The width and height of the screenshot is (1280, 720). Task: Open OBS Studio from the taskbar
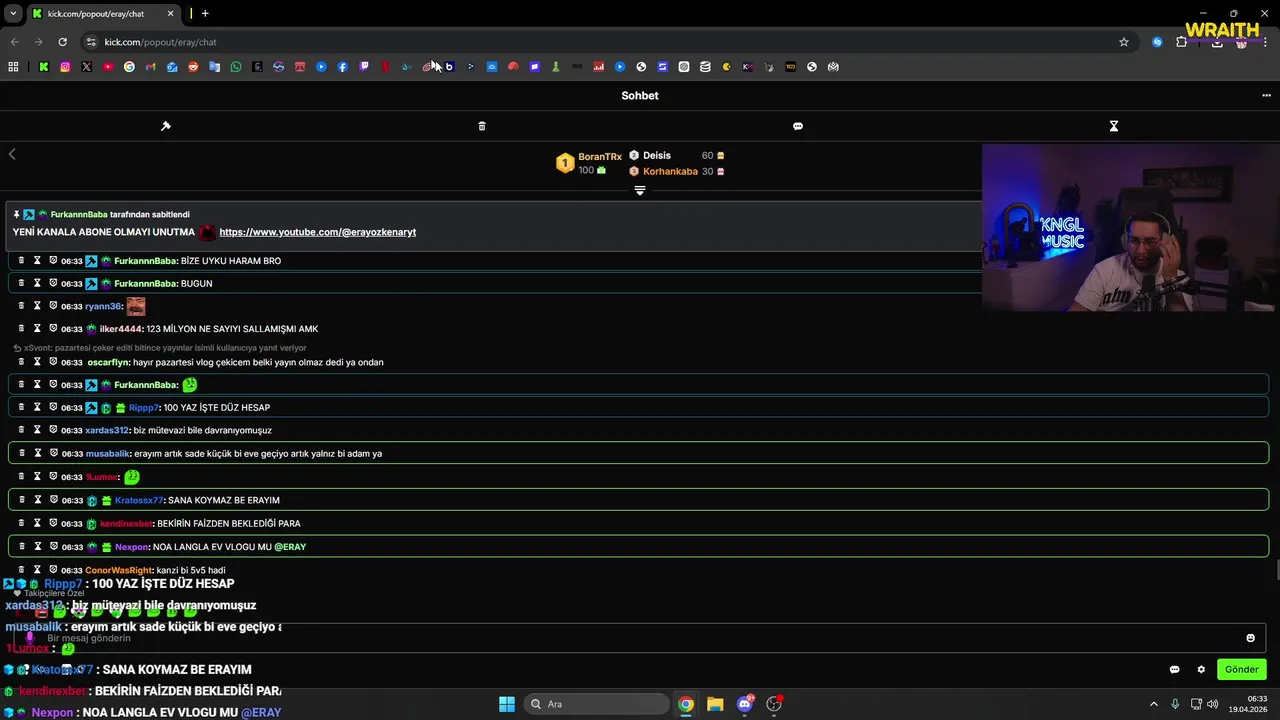774,704
